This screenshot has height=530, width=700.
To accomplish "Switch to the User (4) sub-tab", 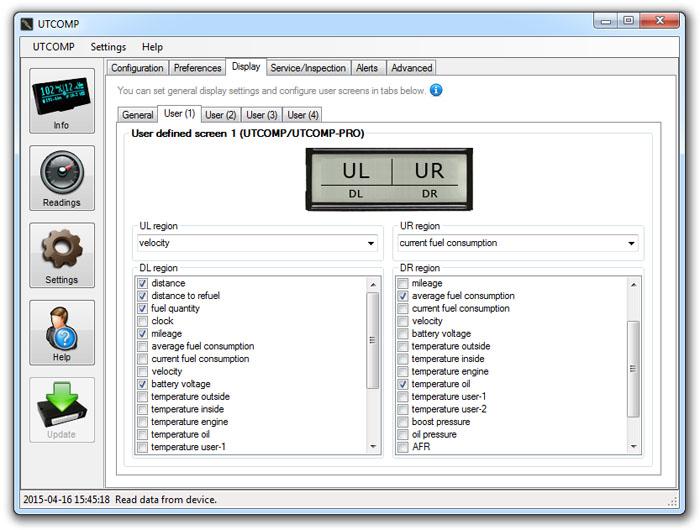I will (303, 115).
